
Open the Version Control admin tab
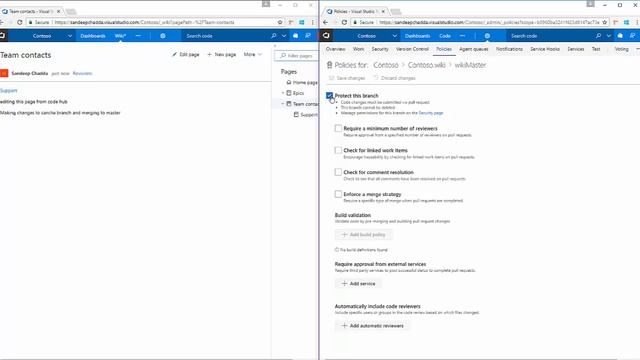tap(412, 49)
